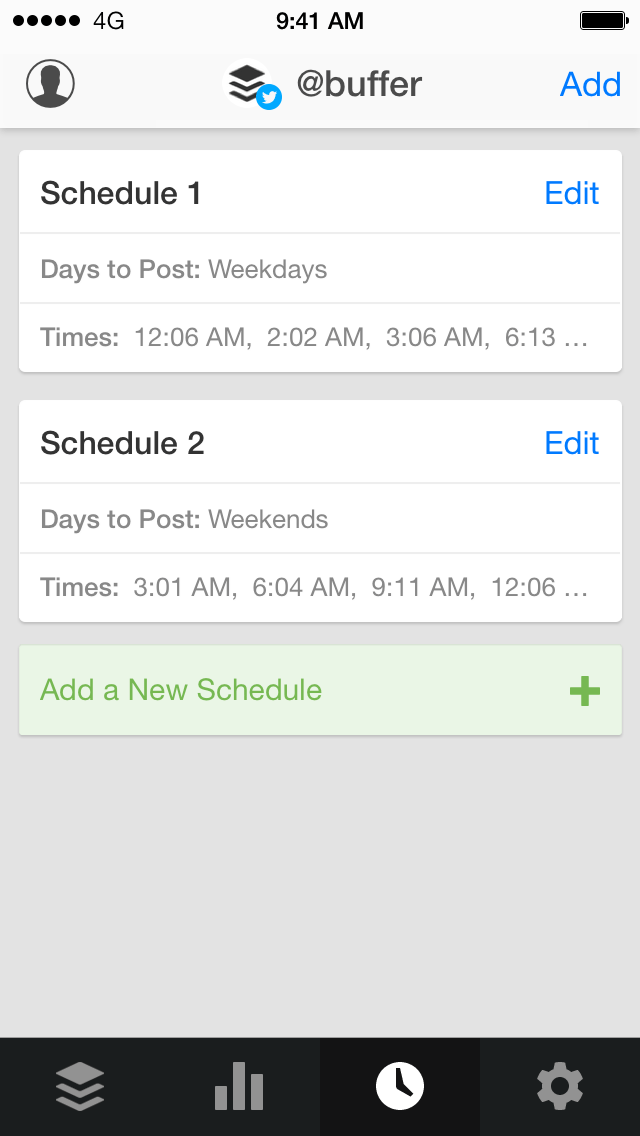Edit Schedule 2
The width and height of the screenshot is (640, 1136).
pos(571,443)
